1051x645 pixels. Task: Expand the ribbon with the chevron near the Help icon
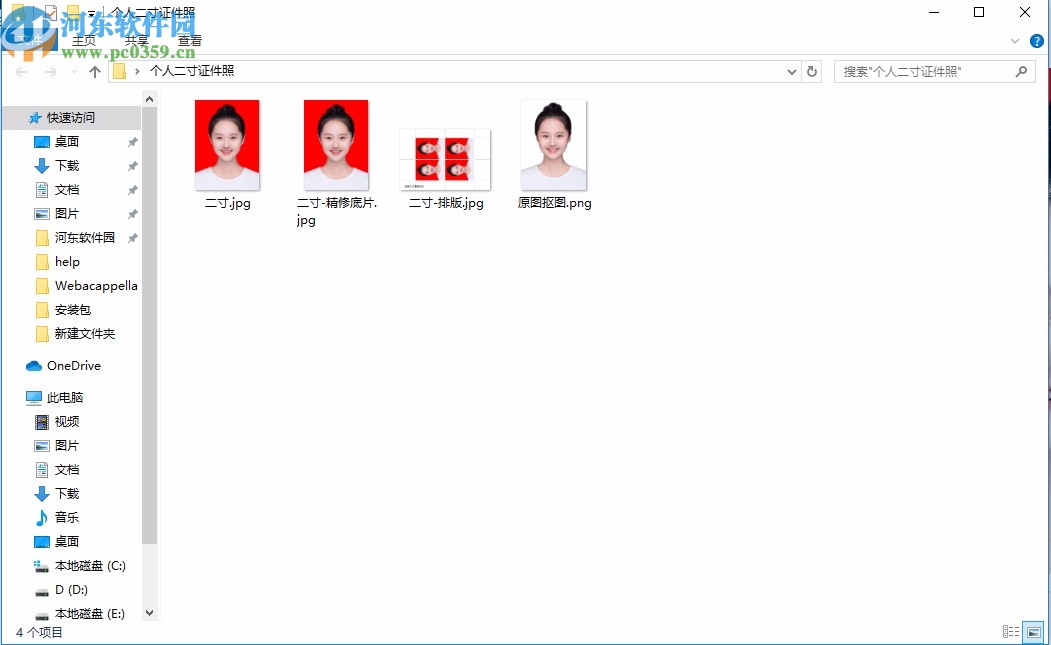(1015, 41)
